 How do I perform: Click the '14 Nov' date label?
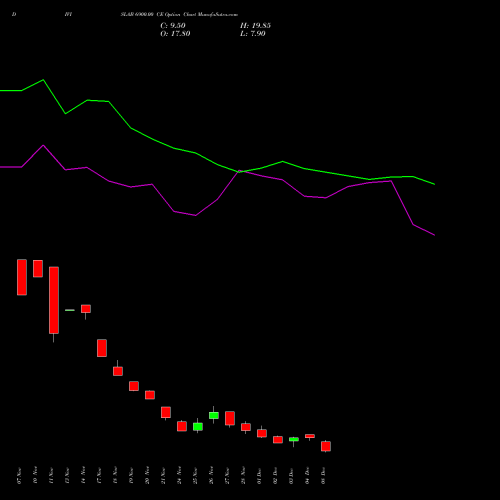pyautogui.click(x=83, y=476)
